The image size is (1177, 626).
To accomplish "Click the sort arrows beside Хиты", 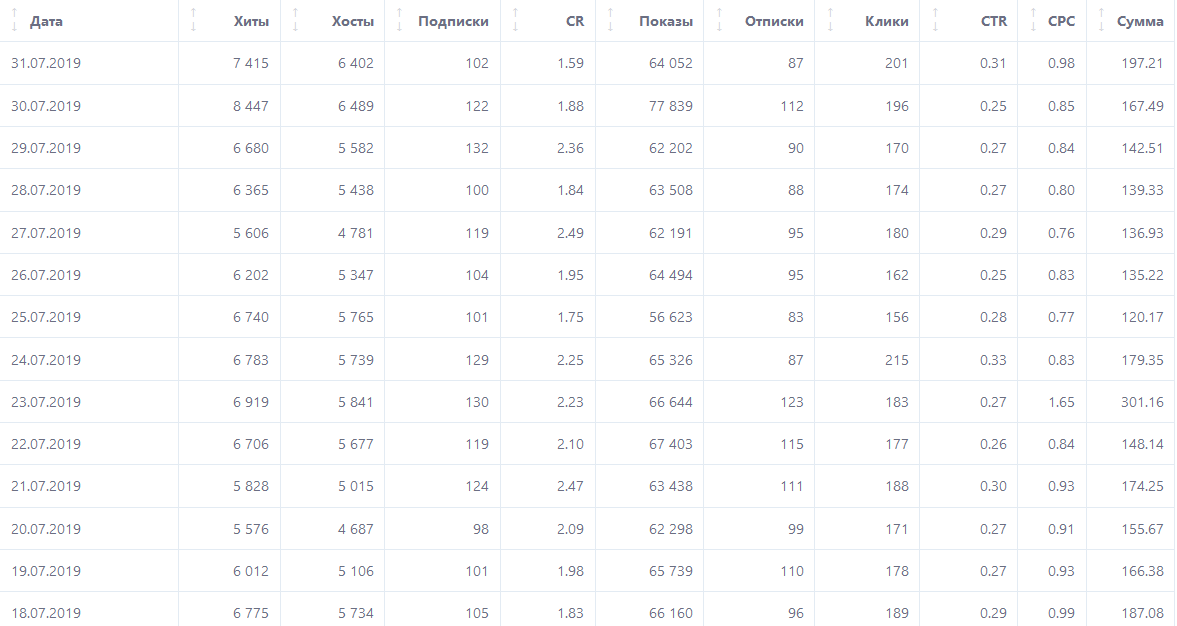I will [194, 20].
